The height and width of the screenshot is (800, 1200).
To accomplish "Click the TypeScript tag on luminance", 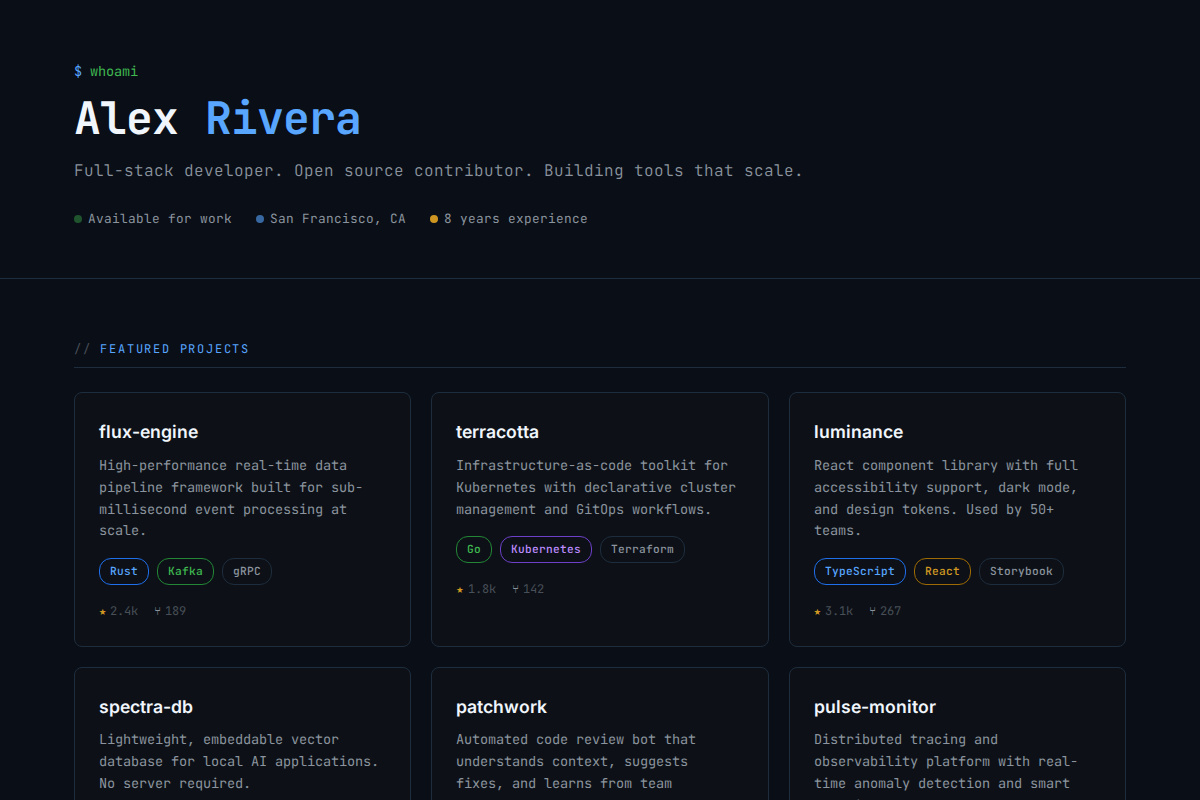I will click(x=860, y=572).
